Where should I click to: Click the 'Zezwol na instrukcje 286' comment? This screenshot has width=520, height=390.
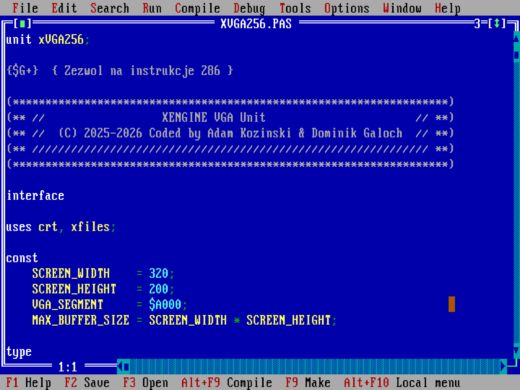[142, 71]
